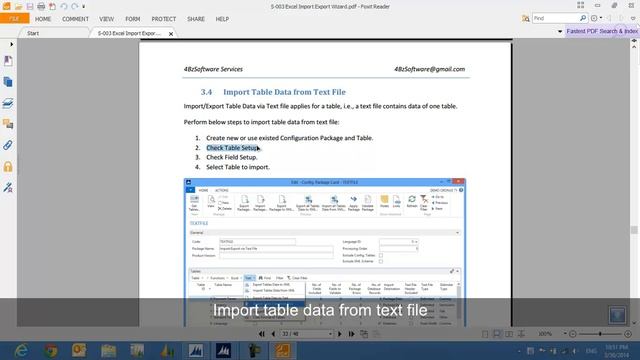Go to last page button
The height and width of the screenshot is (360, 640).
coord(351,334)
